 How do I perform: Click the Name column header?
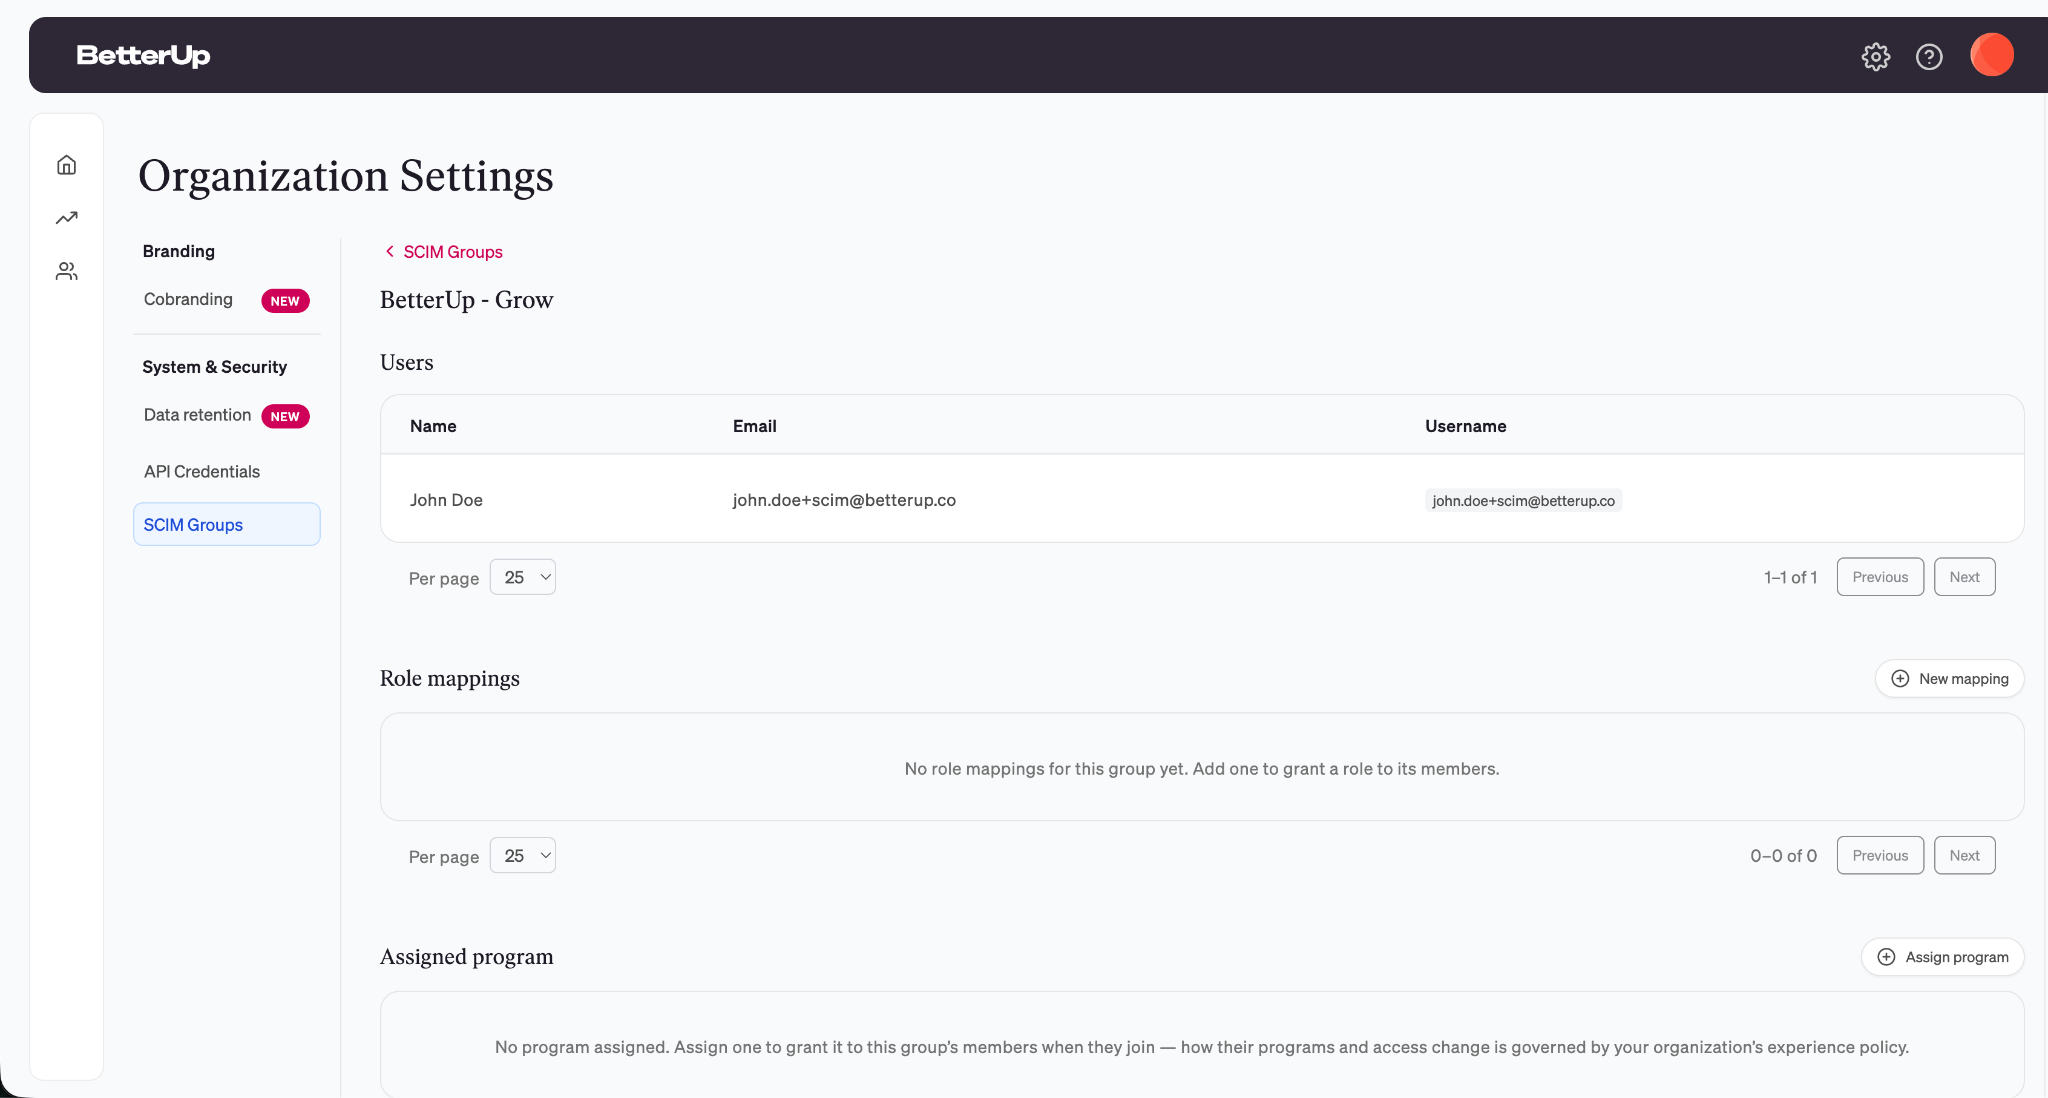(x=433, y=426)
